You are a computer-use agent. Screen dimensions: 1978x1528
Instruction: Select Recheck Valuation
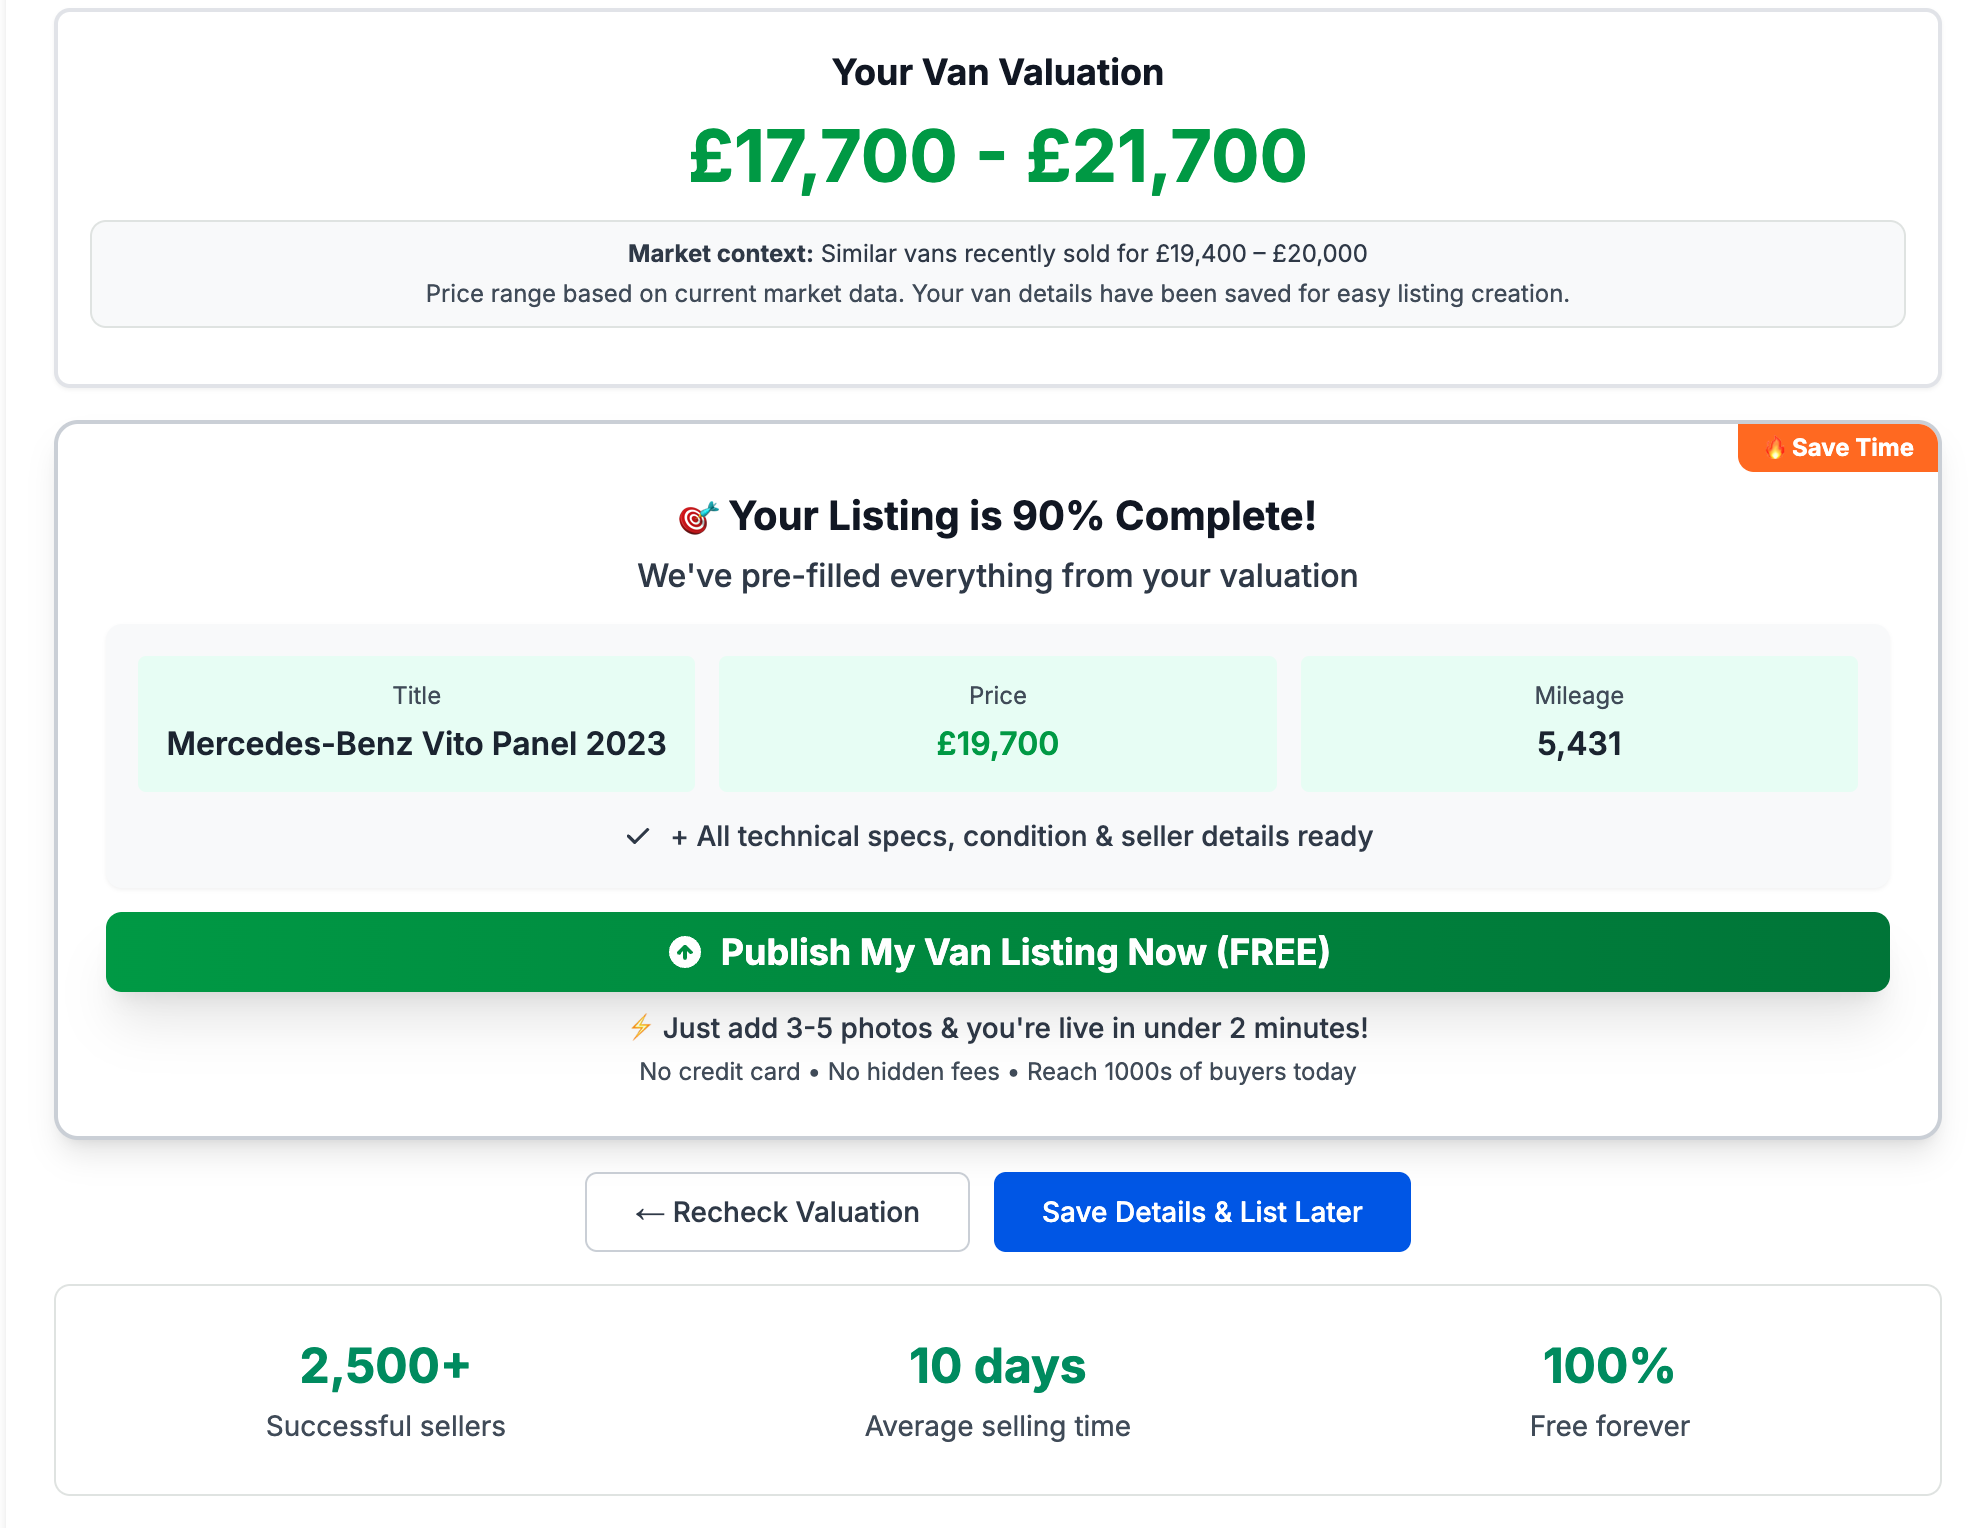[777, 1212]
